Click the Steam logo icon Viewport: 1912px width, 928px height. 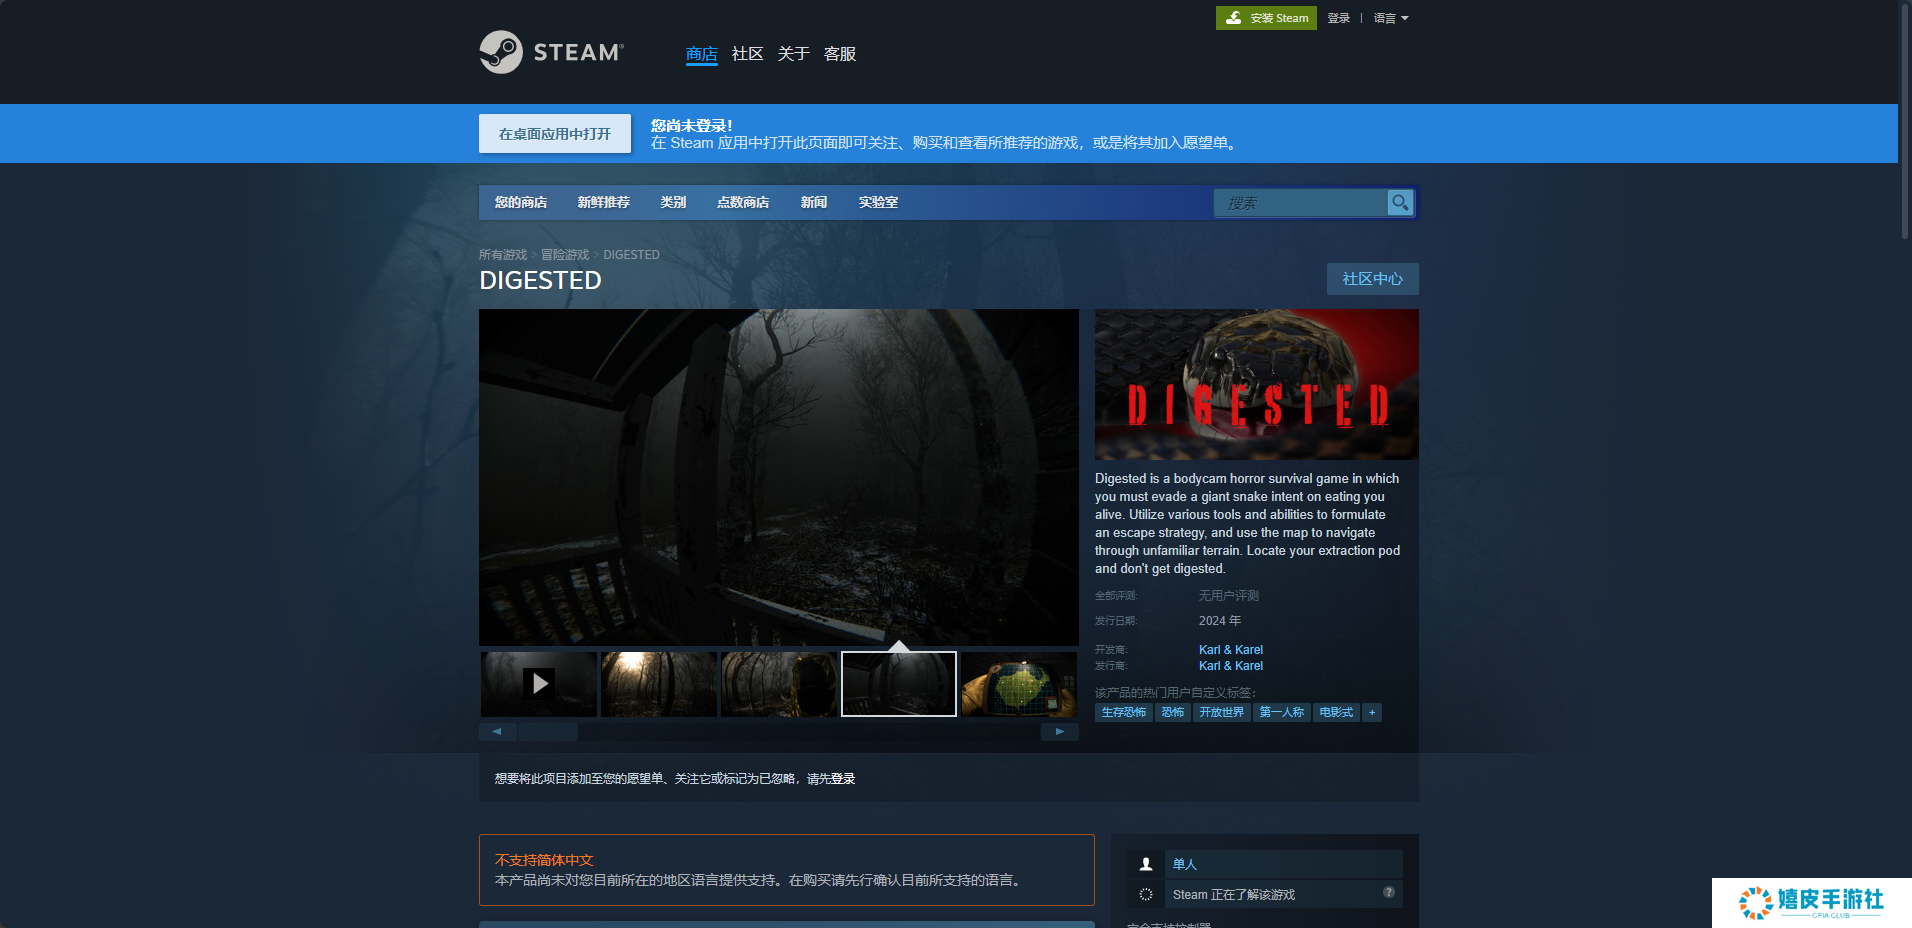point(501,52)
